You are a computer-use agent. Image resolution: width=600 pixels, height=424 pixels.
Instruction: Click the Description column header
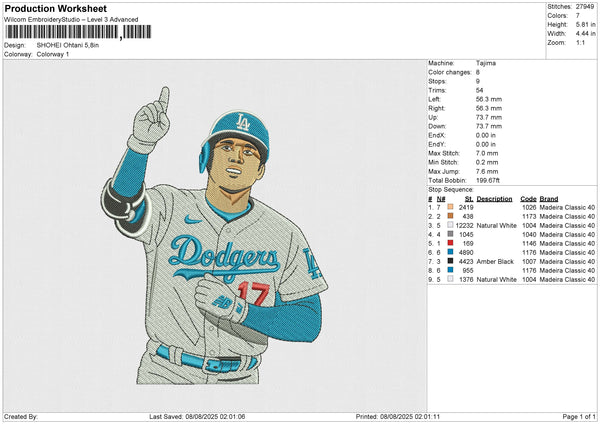click(495, 198)
